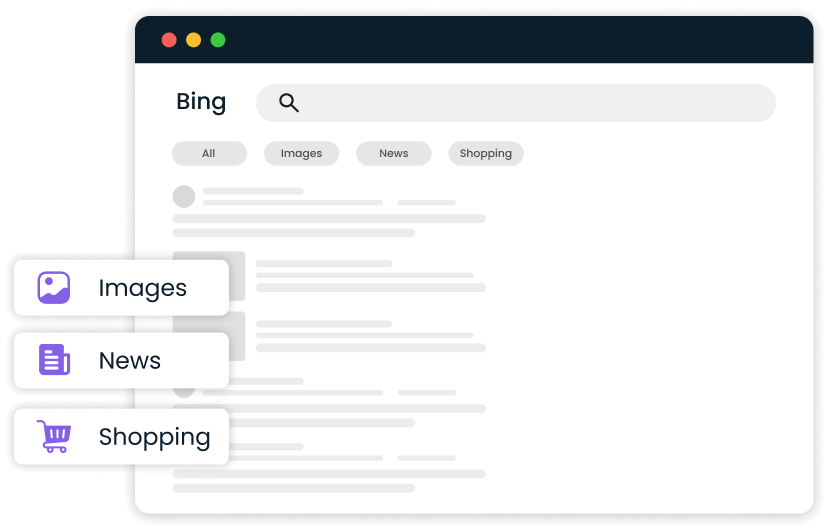The width and height of the screenshot is (829, 531).
Task: Click the purple News newspaper icon
Action: (x=54, y=361)
